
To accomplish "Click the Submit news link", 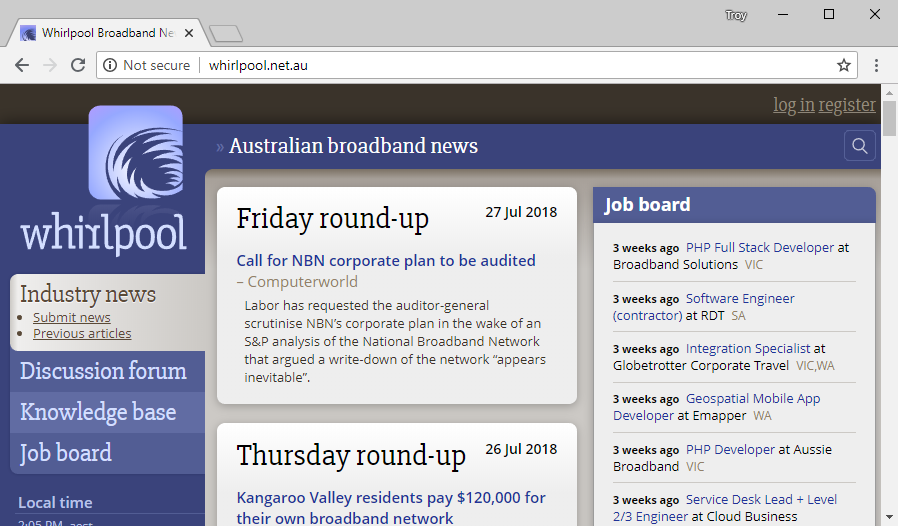I will pyautogui.click(x=72, y=317).
